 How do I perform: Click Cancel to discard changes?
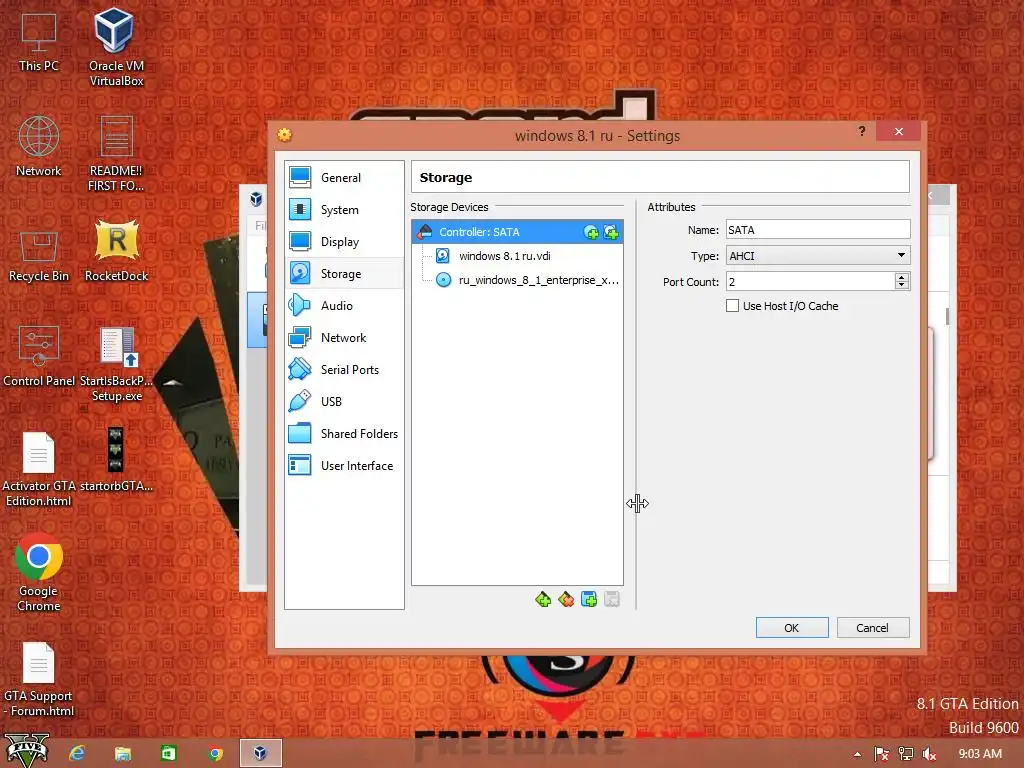point(872,628)
